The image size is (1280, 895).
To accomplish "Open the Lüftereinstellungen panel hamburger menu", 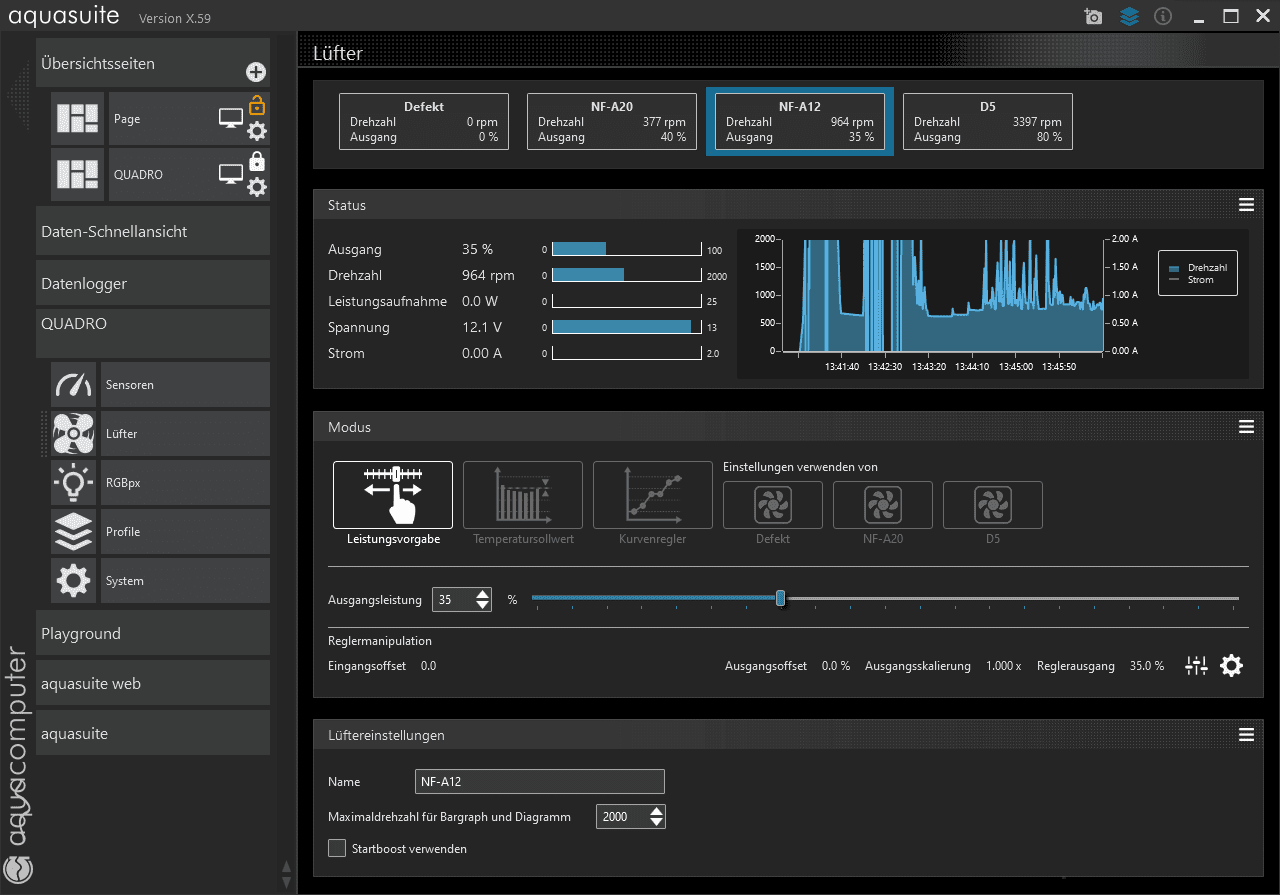I will (1246, 735).
